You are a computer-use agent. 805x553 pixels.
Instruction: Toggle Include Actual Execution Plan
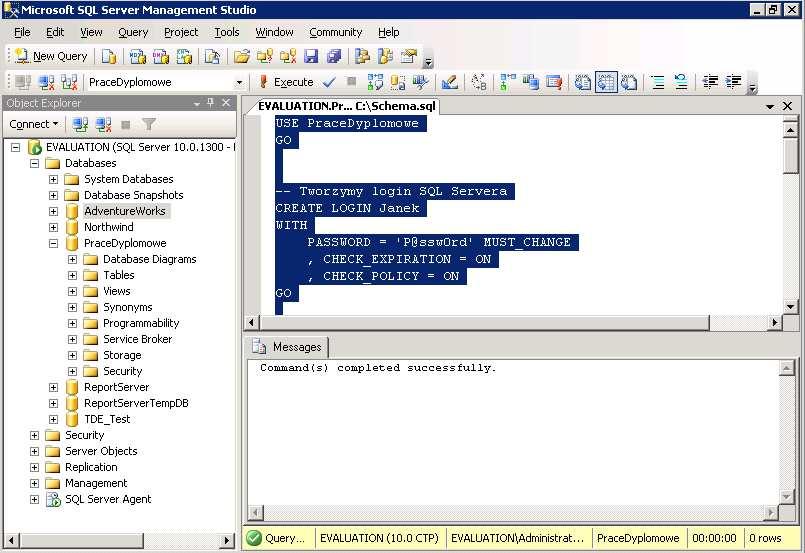tap(508, 82)
